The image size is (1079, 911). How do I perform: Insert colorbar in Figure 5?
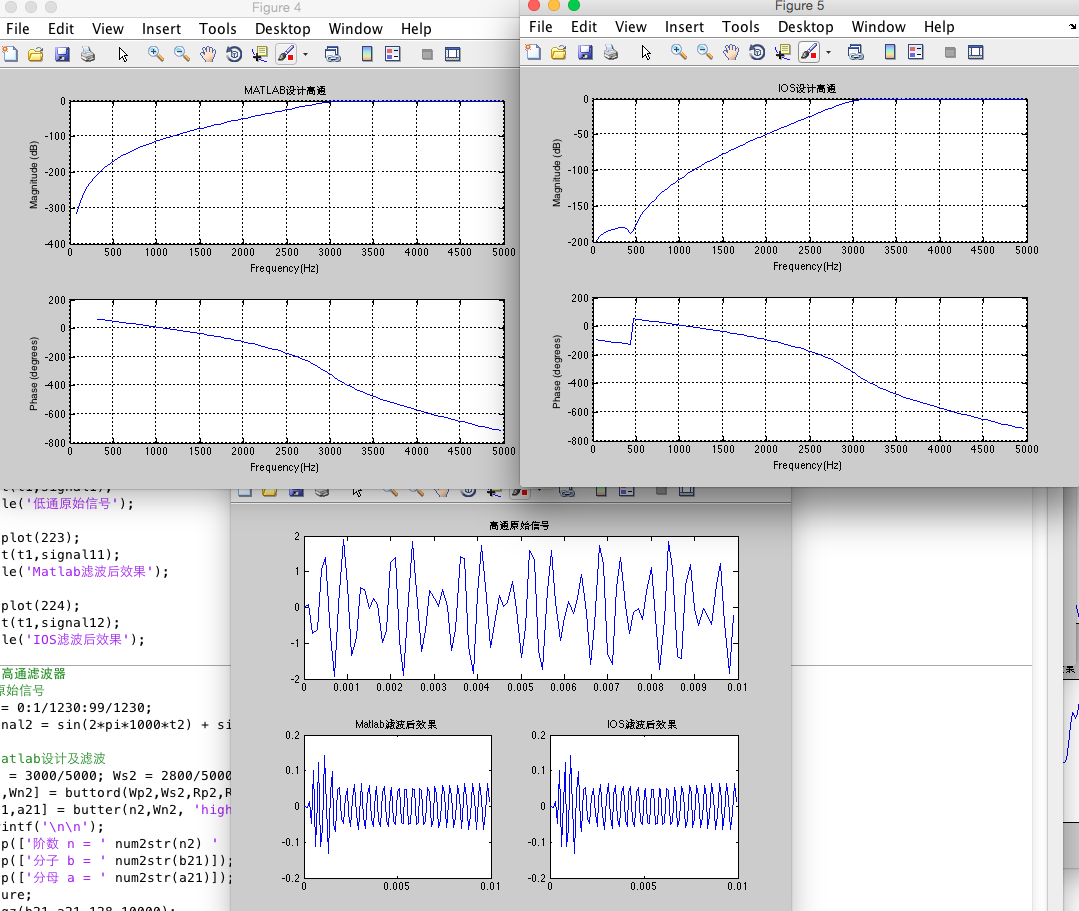coord(890,52)
